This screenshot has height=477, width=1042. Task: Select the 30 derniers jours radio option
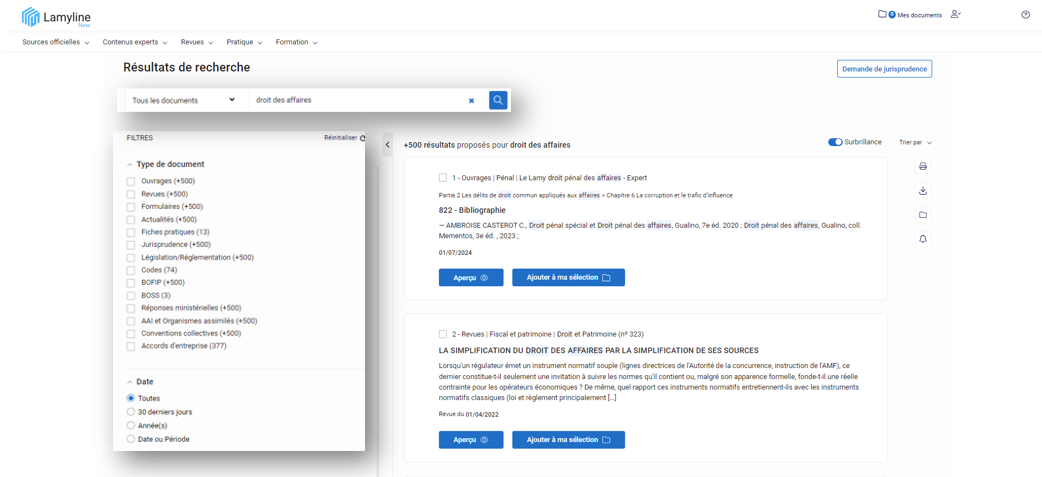131,412
